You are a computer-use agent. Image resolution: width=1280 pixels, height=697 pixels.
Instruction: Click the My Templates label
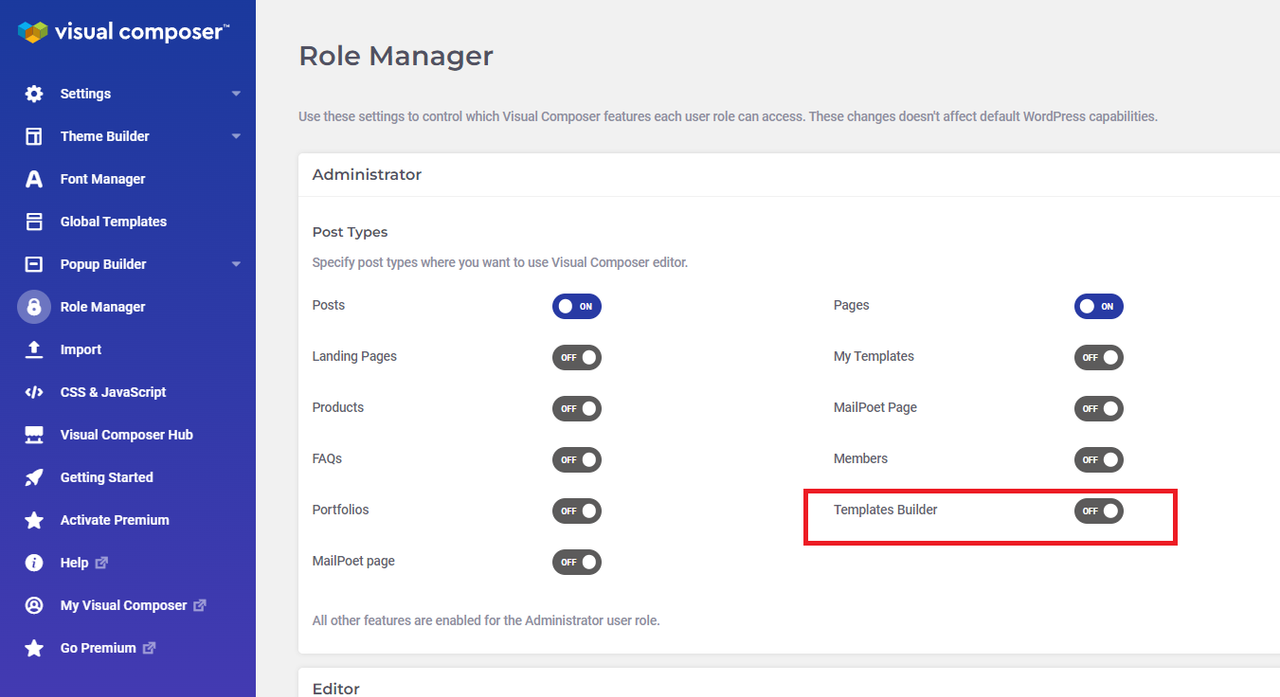(x=874, y=356)
